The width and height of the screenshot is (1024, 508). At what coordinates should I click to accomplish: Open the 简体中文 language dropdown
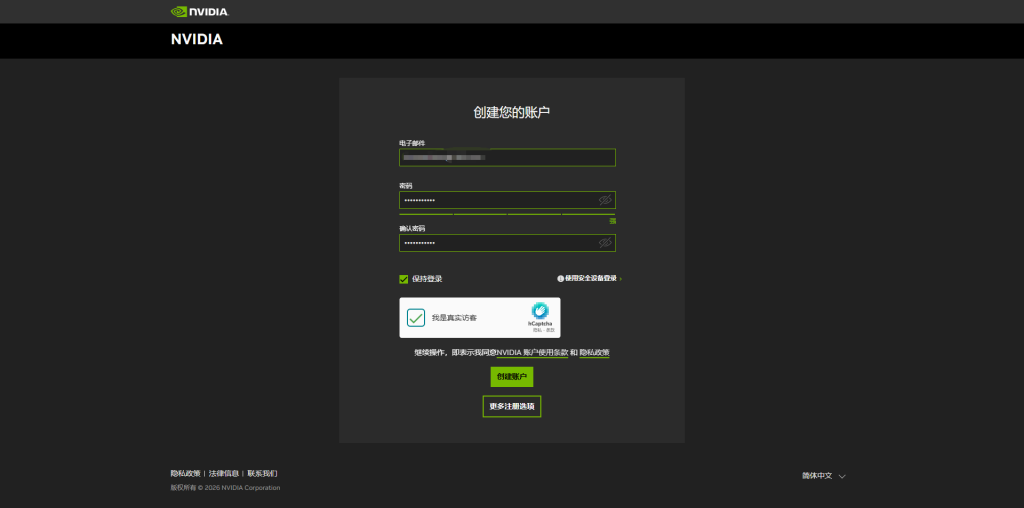tap(823, 476)
